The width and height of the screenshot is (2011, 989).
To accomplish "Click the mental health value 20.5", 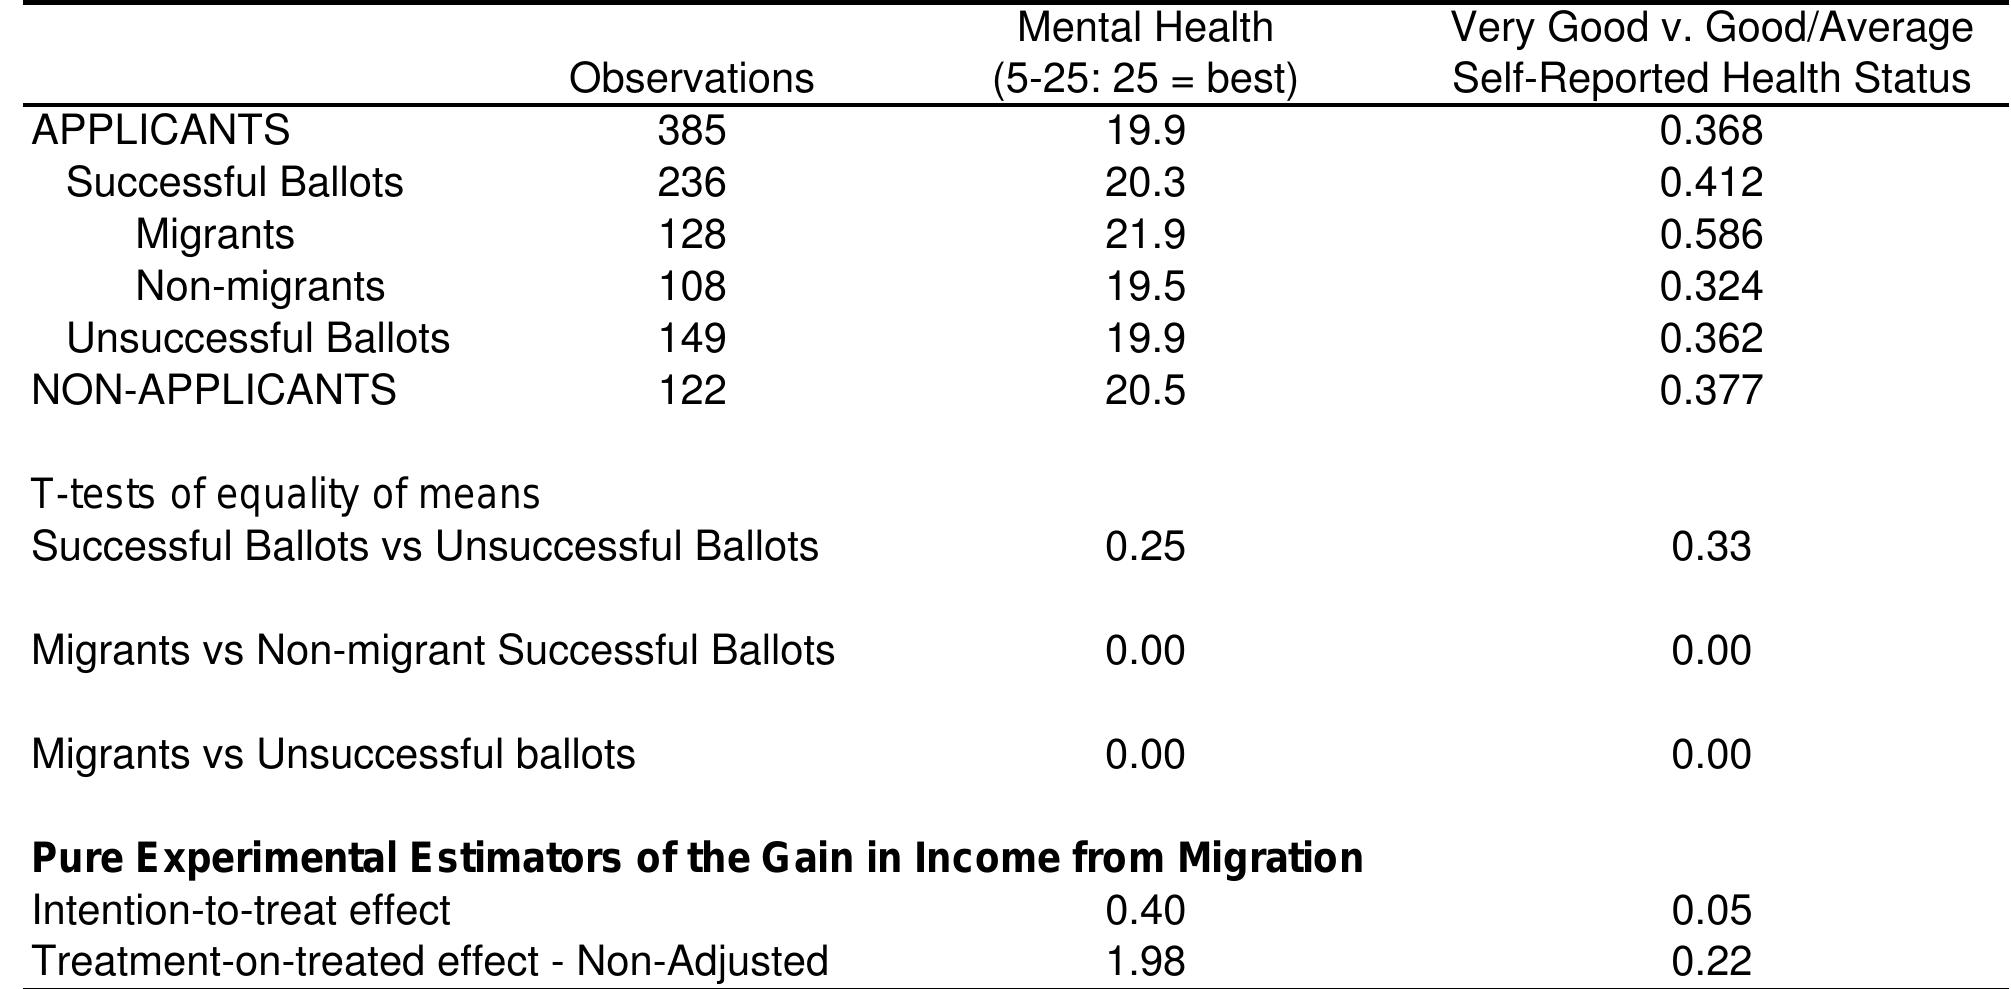I will [1144, 389].
